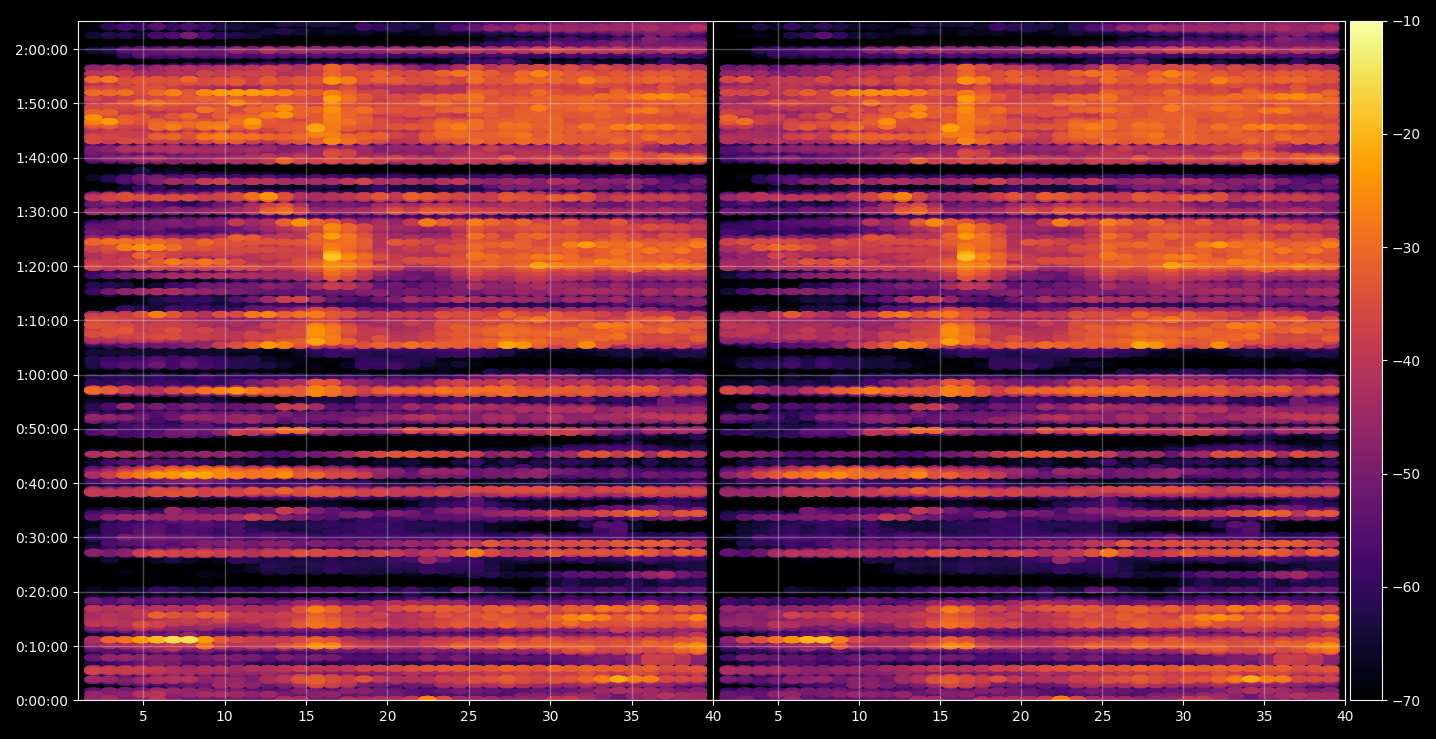The image size is (1436, 739).
Task: Click the 0:00:00 time axis label
Action: point(42,701)
